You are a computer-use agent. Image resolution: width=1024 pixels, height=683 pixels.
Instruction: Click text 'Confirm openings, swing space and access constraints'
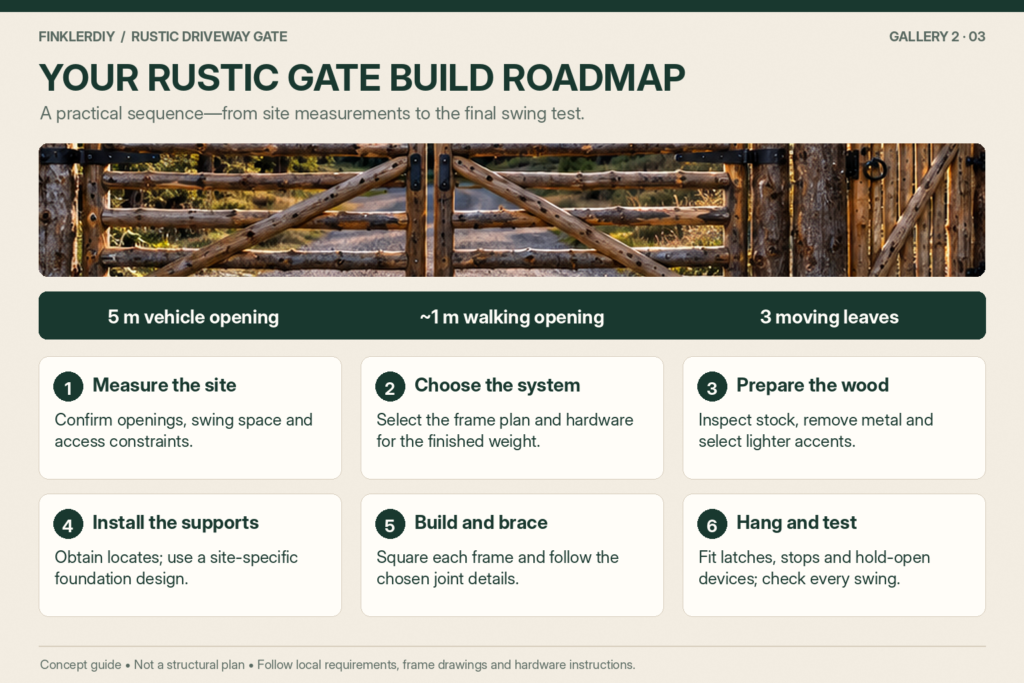184,430
